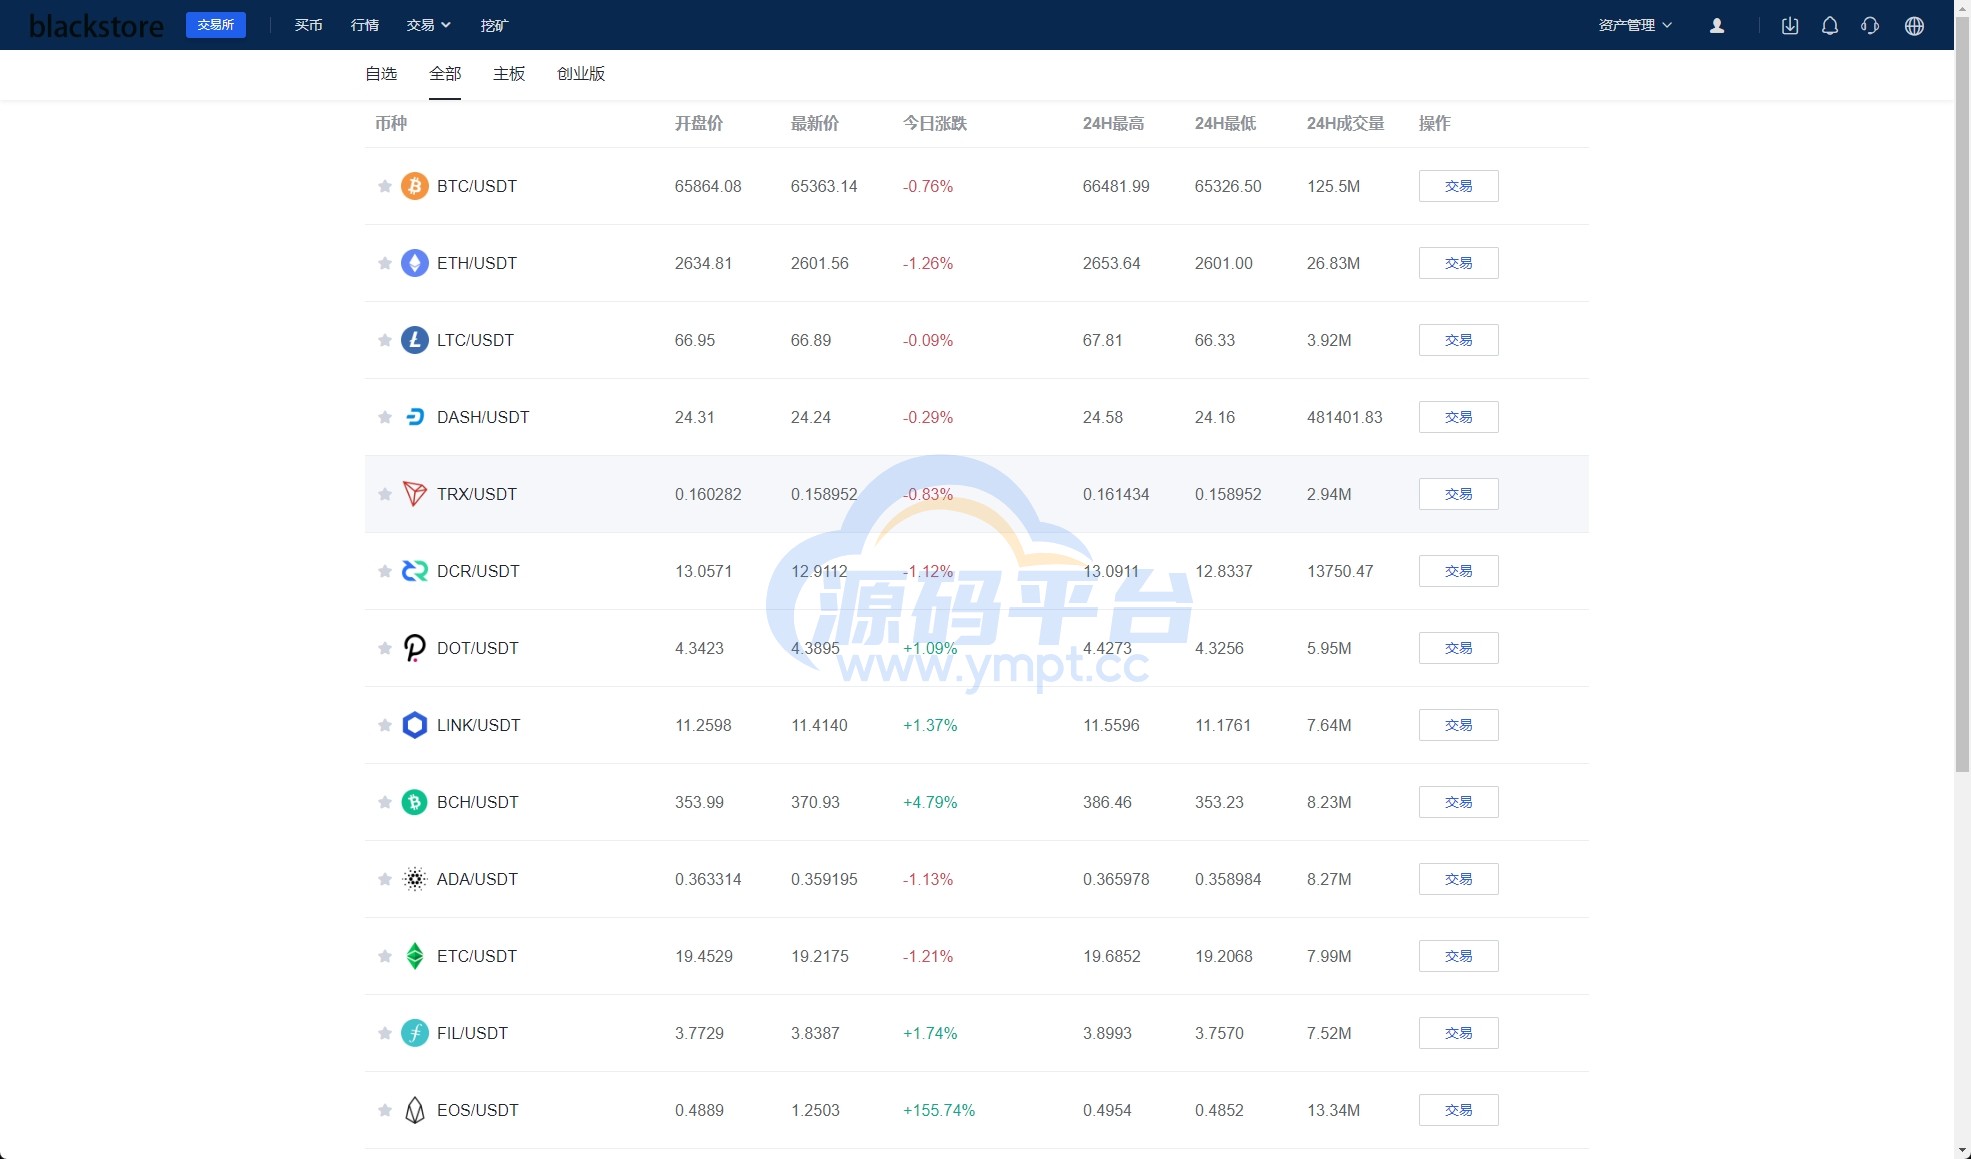The width and height of the screenshot is (1971, 1159).
Task: Open customer support headset icon
Action: pos(1870,26)
